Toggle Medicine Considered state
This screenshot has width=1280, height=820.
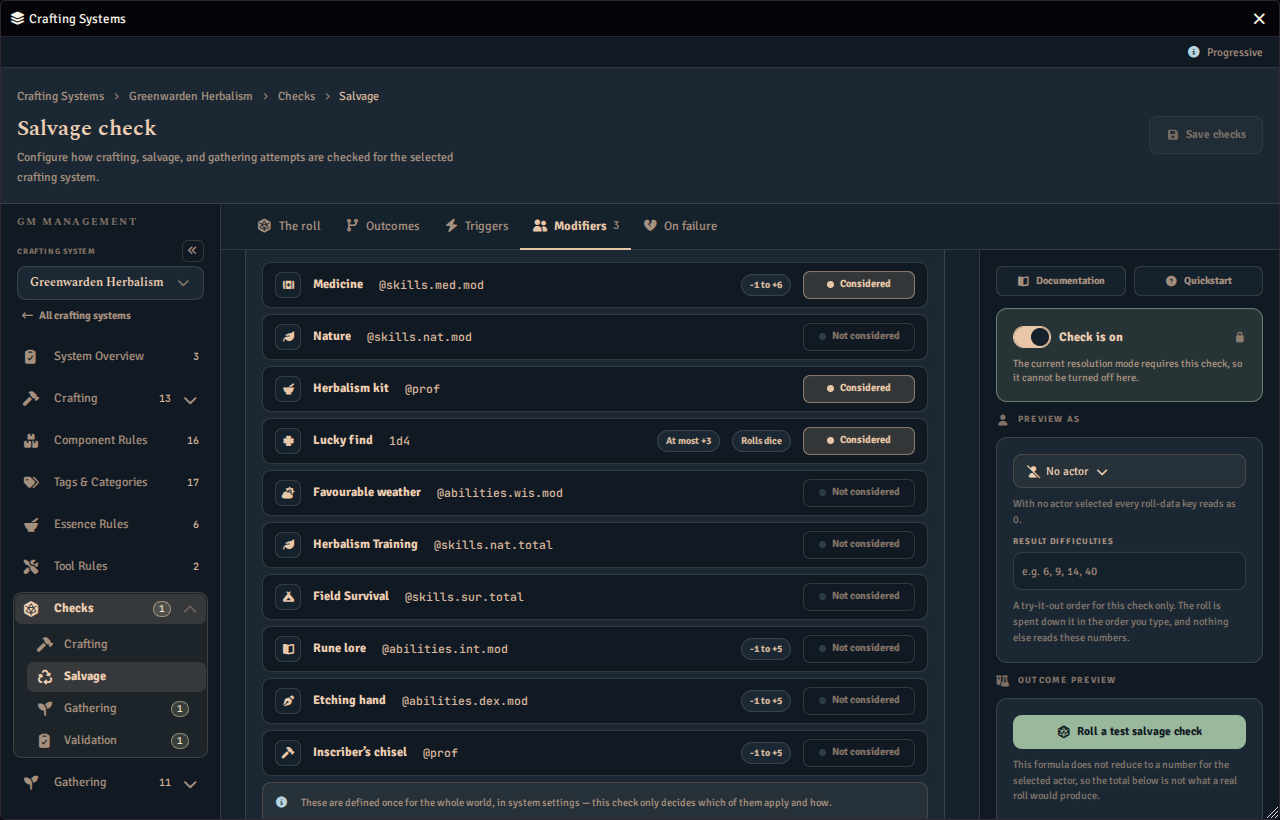(858, 285)
